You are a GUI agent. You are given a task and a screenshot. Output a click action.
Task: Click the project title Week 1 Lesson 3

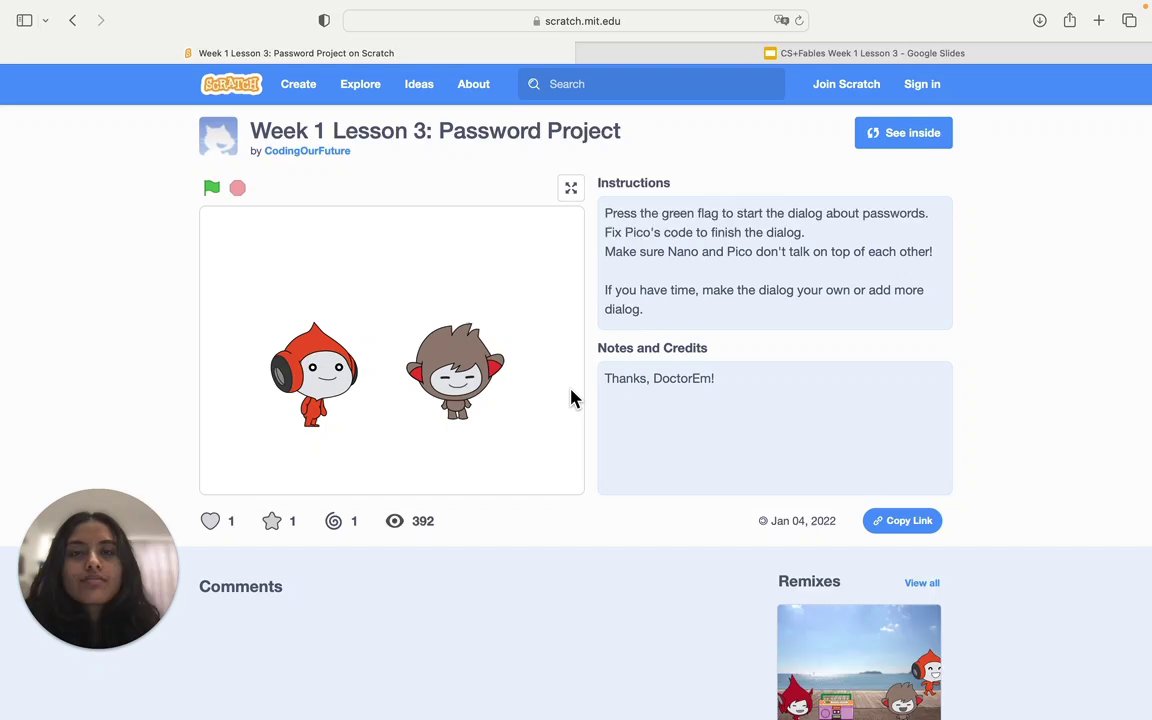pyautogui.click(x=435, y=131)
